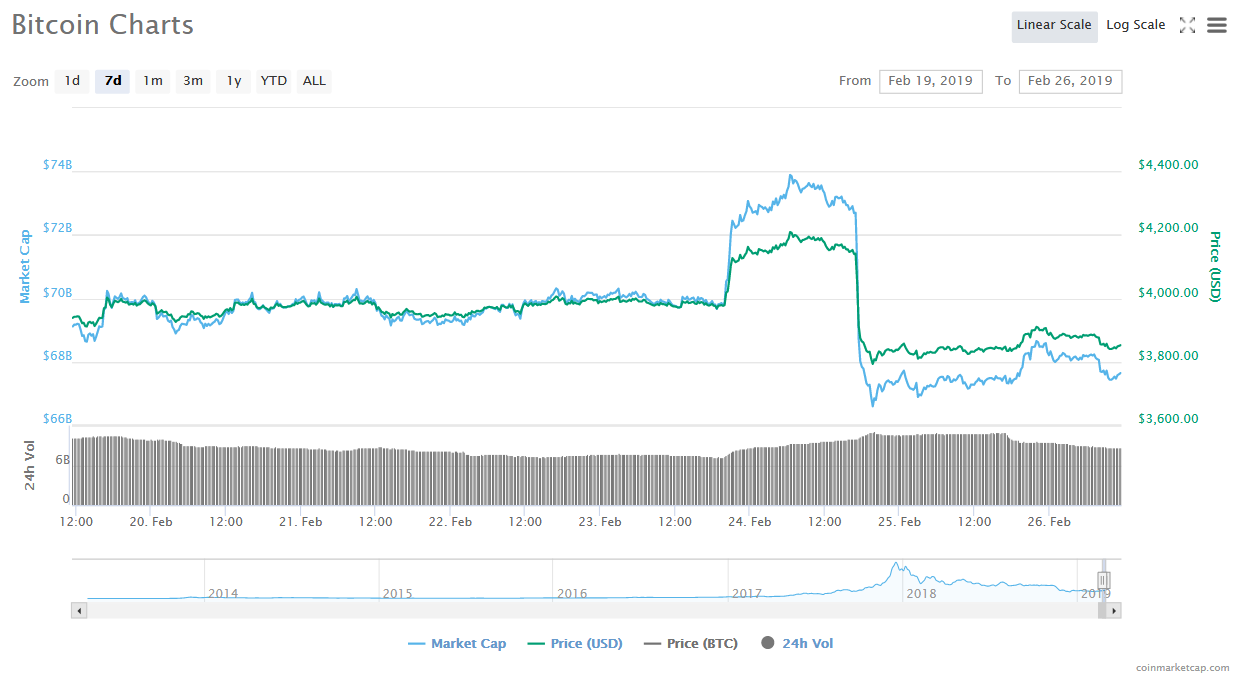Edit the To date field

[1070, 81]
